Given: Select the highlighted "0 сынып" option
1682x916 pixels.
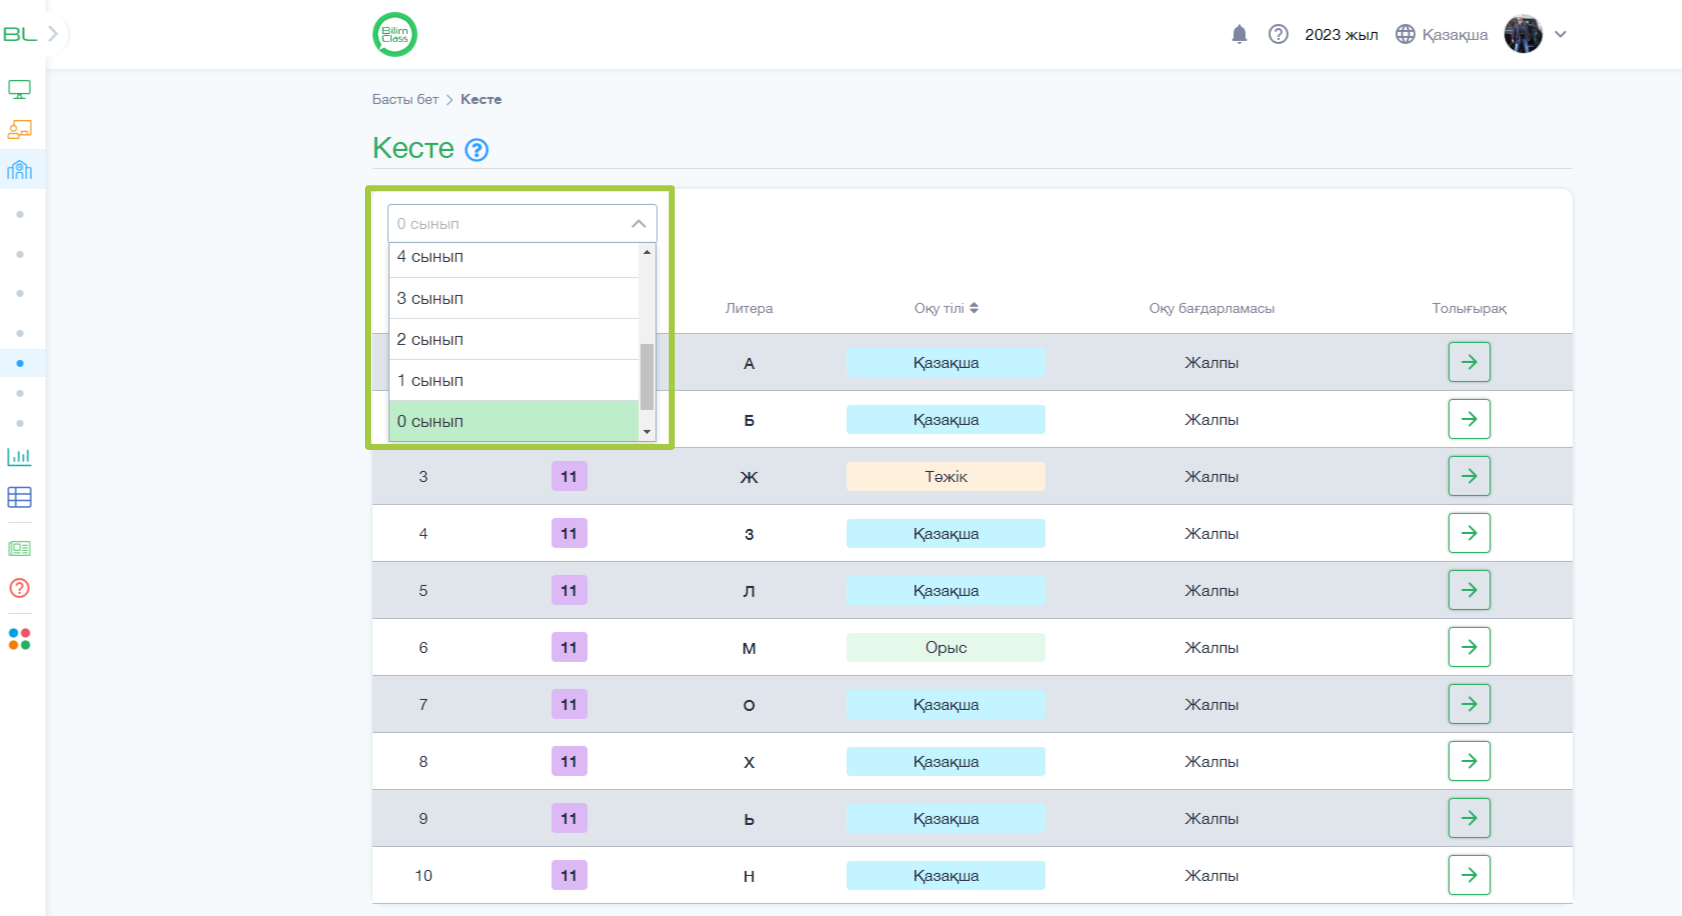Looking at the screenshot, I should click(513, 421).
